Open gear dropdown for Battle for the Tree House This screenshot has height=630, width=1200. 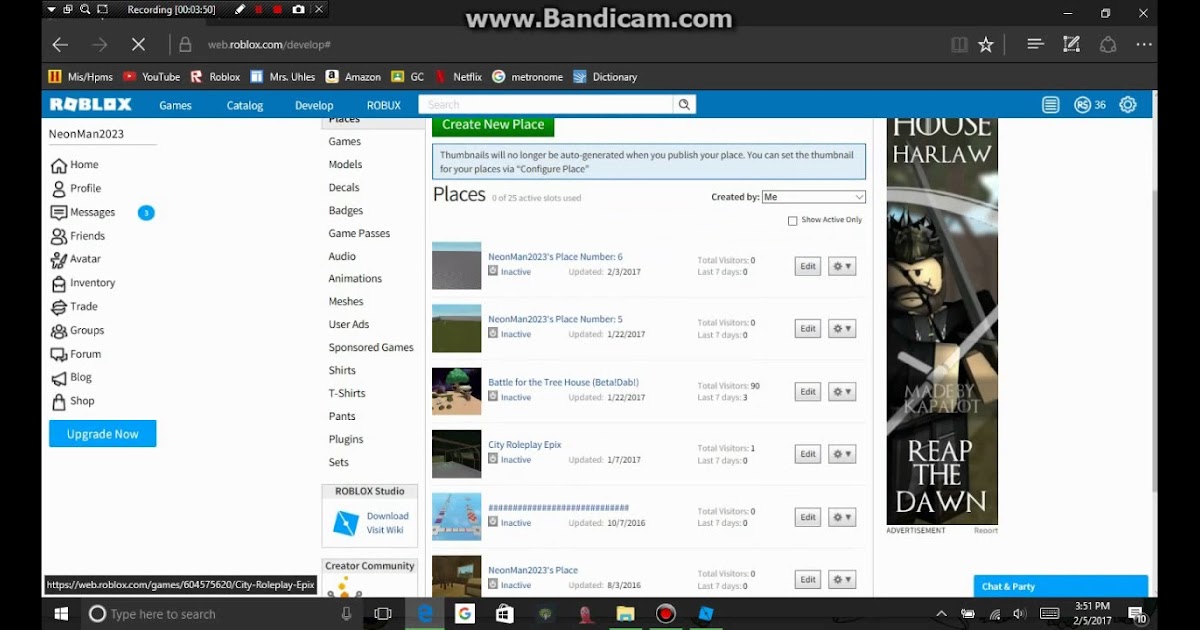click(x=842, y=392)
